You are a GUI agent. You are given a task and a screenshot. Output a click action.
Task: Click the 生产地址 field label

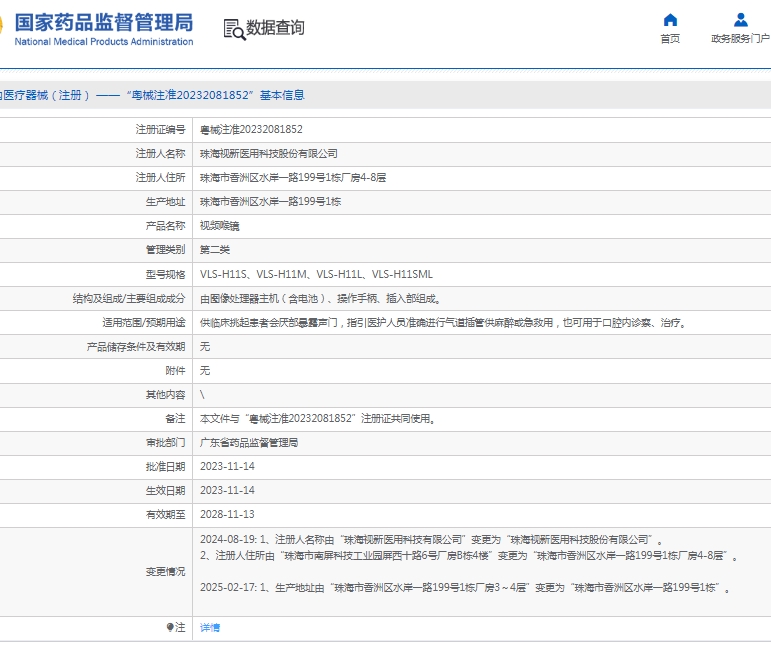165,202
